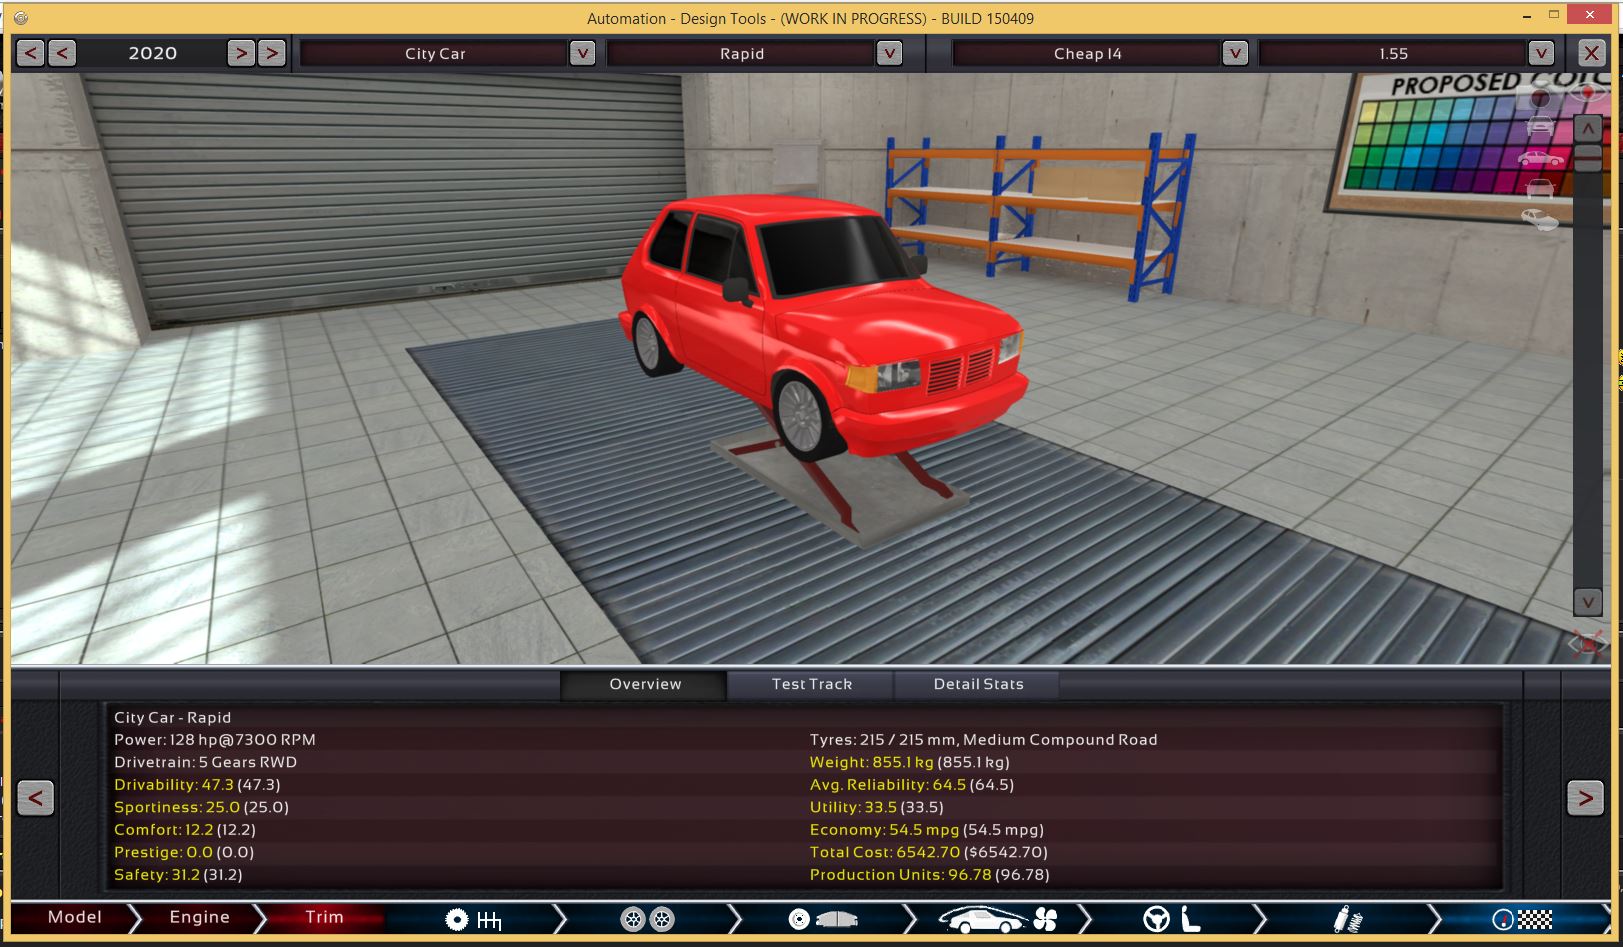Screen dimensions: 1623x947
Task: Click the year value 2020
Action: tap(152, 53)
